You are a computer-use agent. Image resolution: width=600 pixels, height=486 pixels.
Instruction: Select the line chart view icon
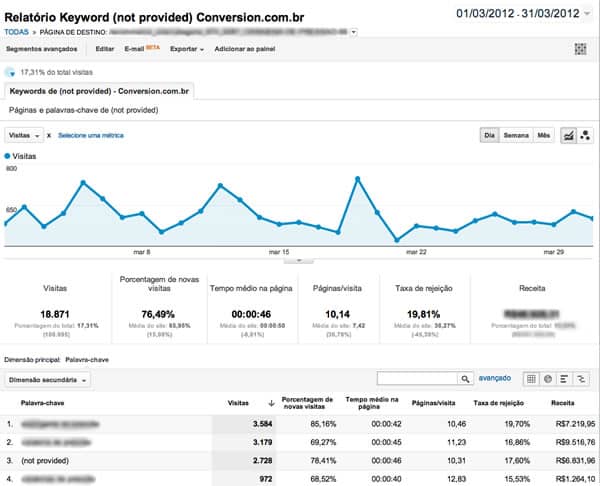click(x=569, y=135)
